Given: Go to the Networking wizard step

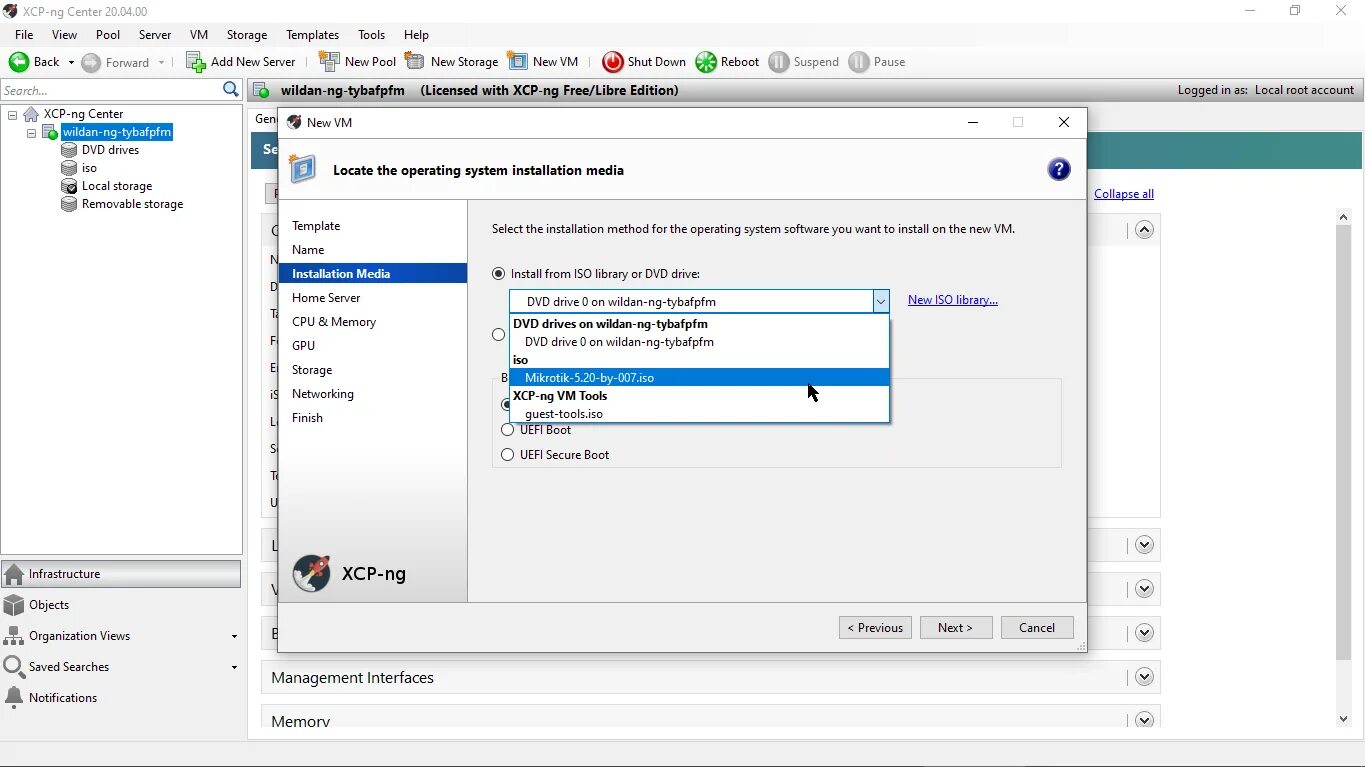Looking at the screenshot, I should pyautogui.click(x=323, y=394).
